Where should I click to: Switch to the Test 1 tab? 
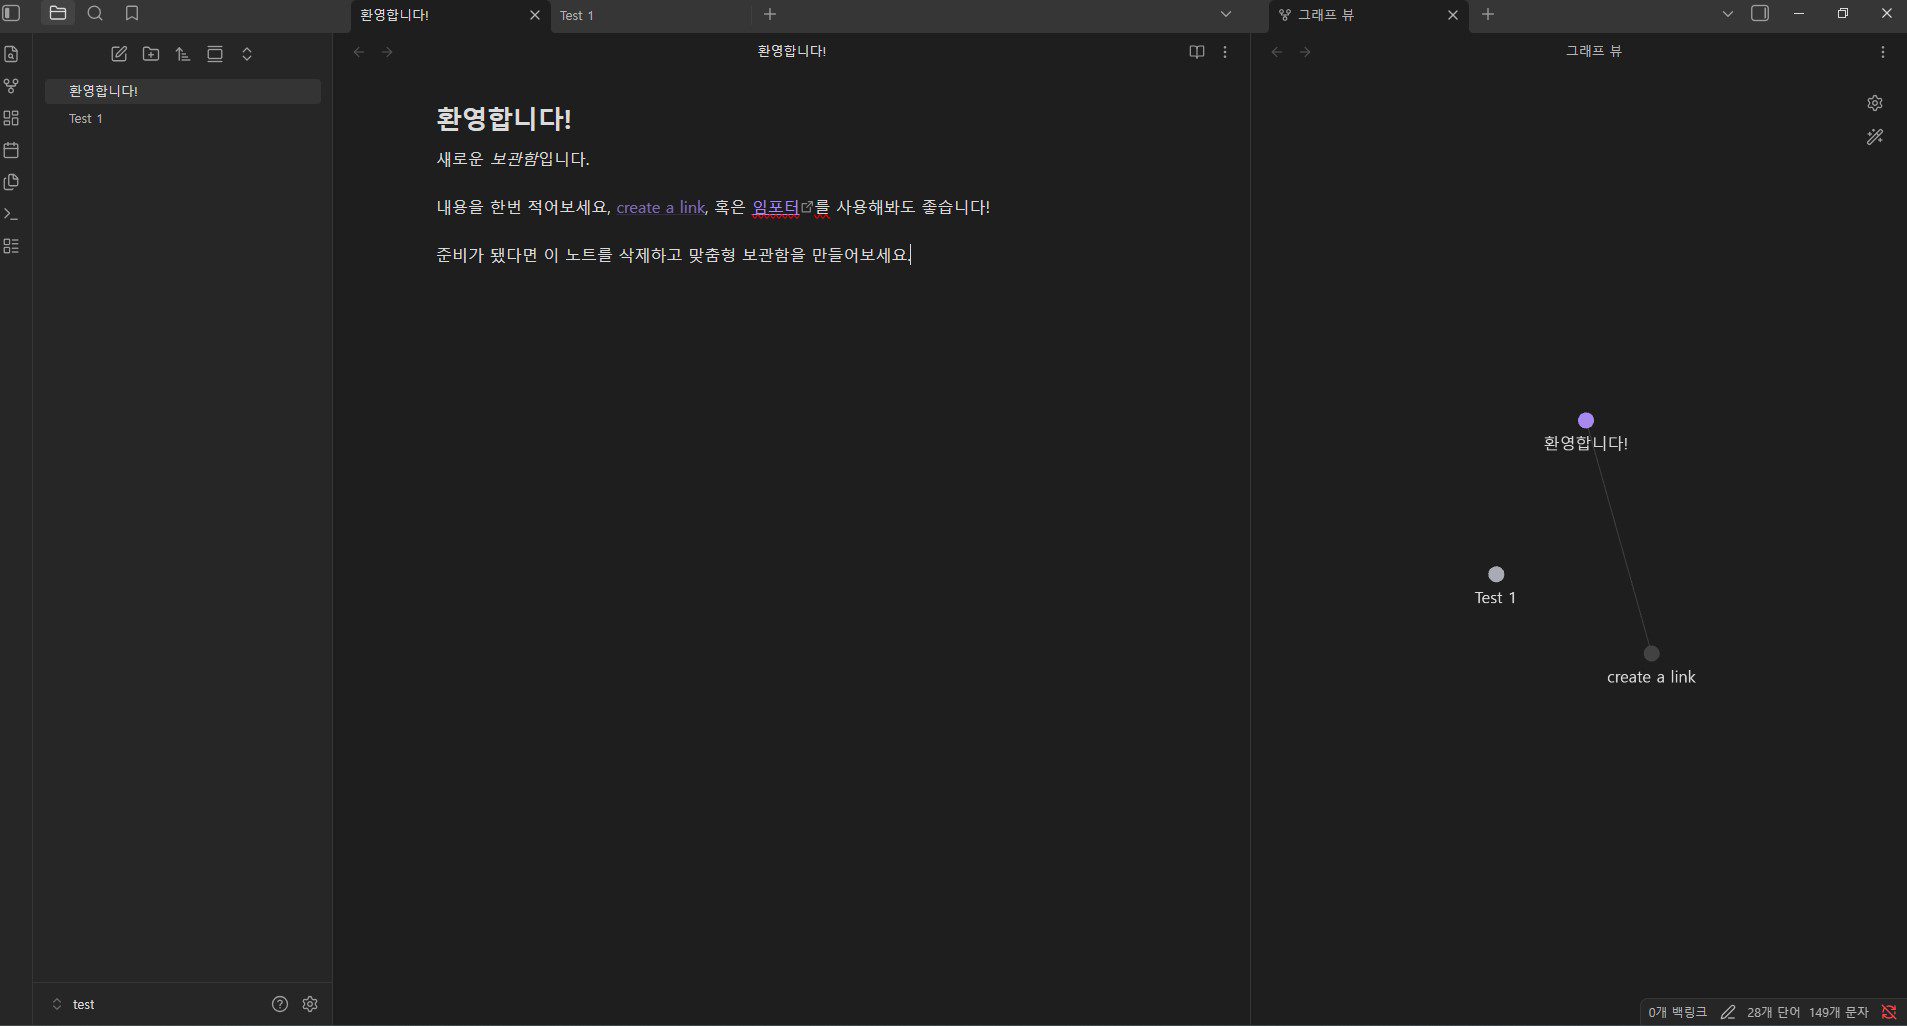pyautogui.click(x=577, y=15)
